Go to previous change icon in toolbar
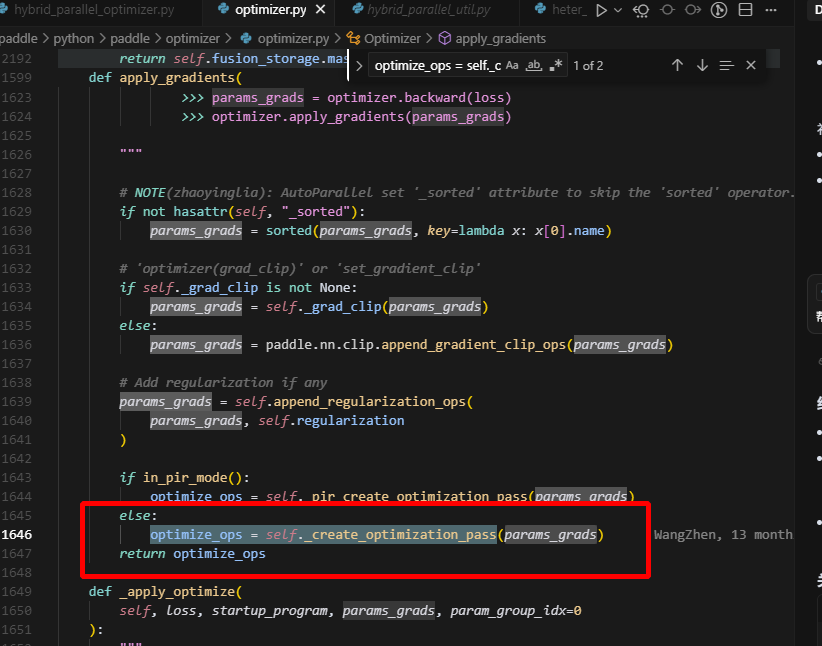The height and width of the screenshot is (646, 822). pyautogui.click(x=667, y=11)
